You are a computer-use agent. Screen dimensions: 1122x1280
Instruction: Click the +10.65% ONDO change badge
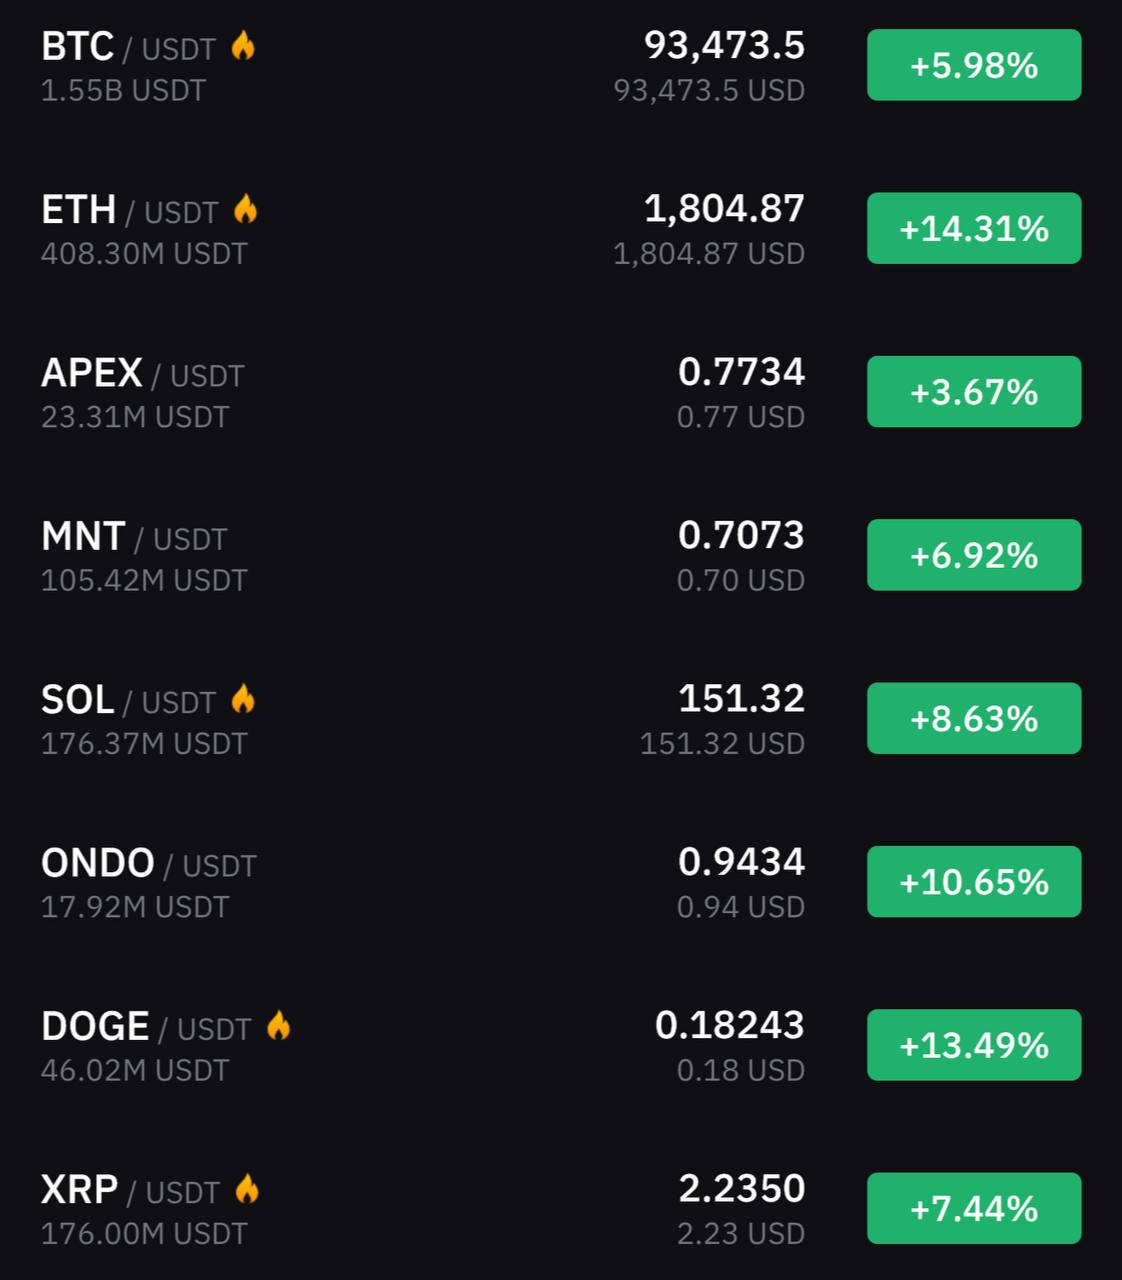[x=974, y=882]
